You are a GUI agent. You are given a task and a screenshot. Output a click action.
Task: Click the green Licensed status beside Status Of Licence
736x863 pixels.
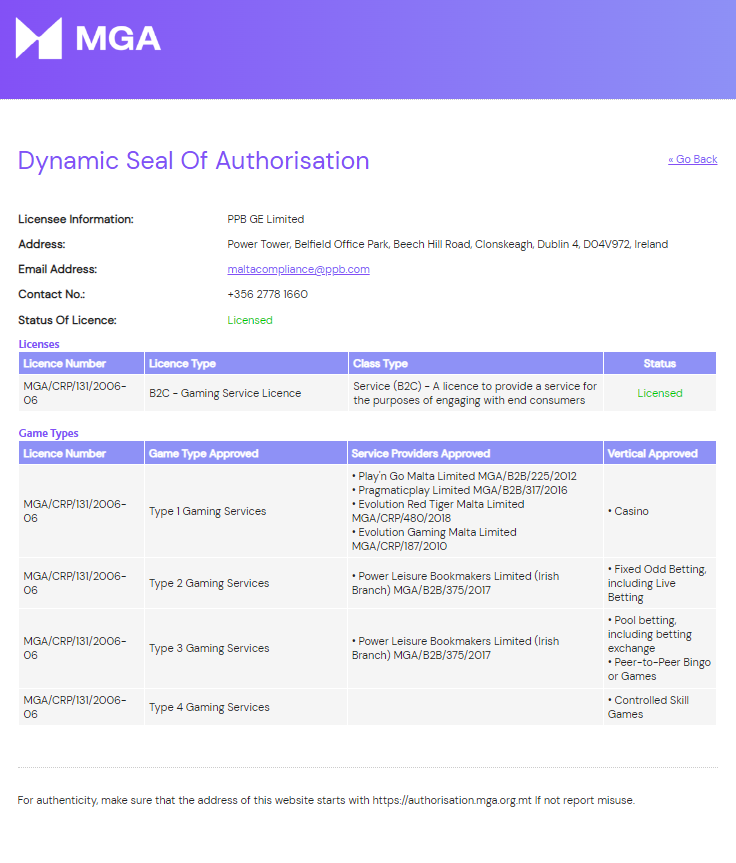click(250, 320)
